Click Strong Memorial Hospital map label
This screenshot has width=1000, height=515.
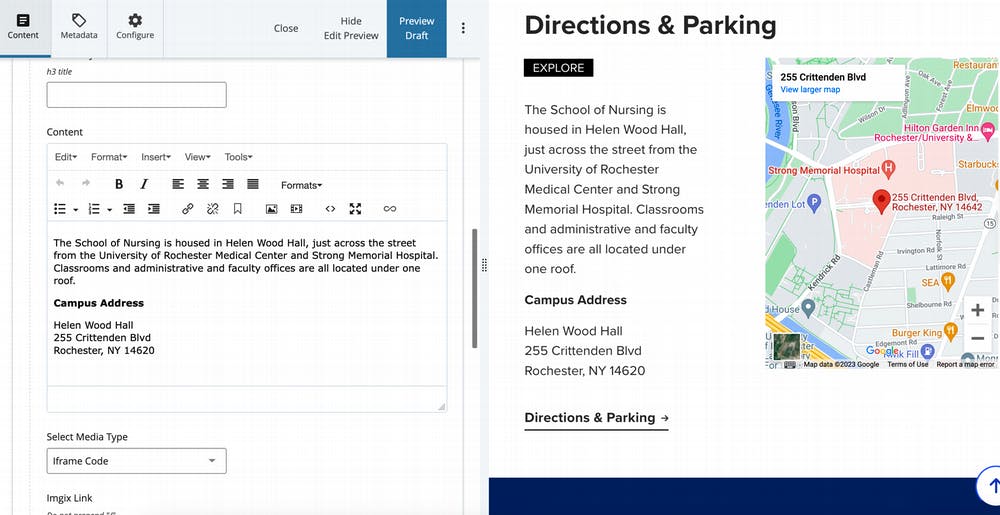pos(823,170)
